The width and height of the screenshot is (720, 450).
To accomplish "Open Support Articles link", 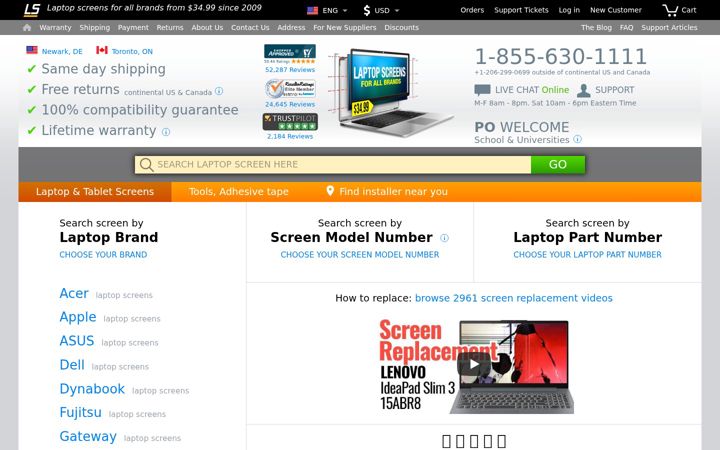I will (x=669, y=28).
